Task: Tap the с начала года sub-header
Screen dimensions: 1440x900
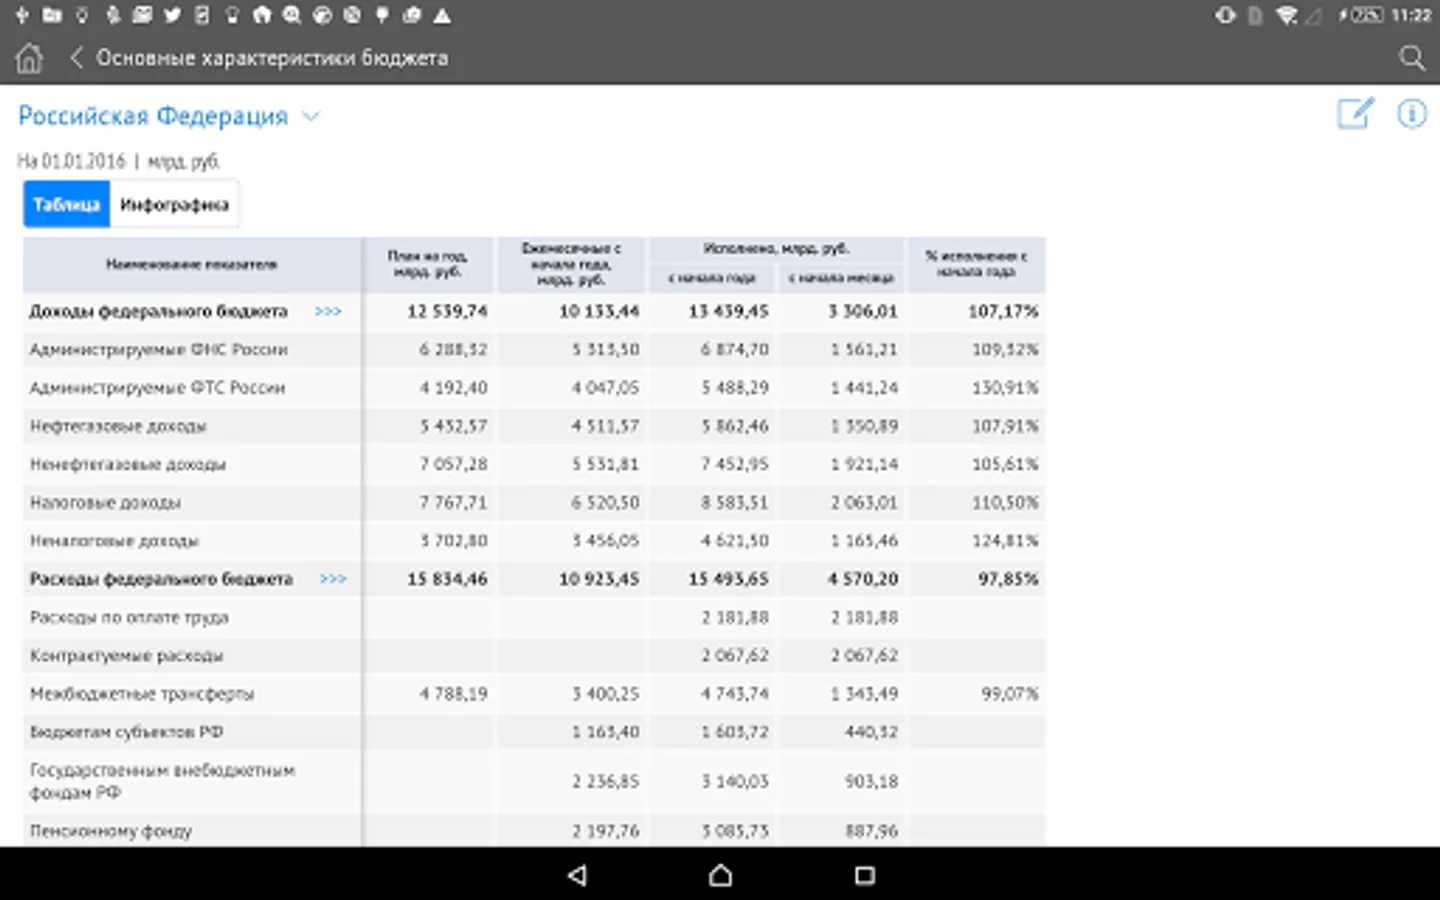Action: (x=712, y=277)
